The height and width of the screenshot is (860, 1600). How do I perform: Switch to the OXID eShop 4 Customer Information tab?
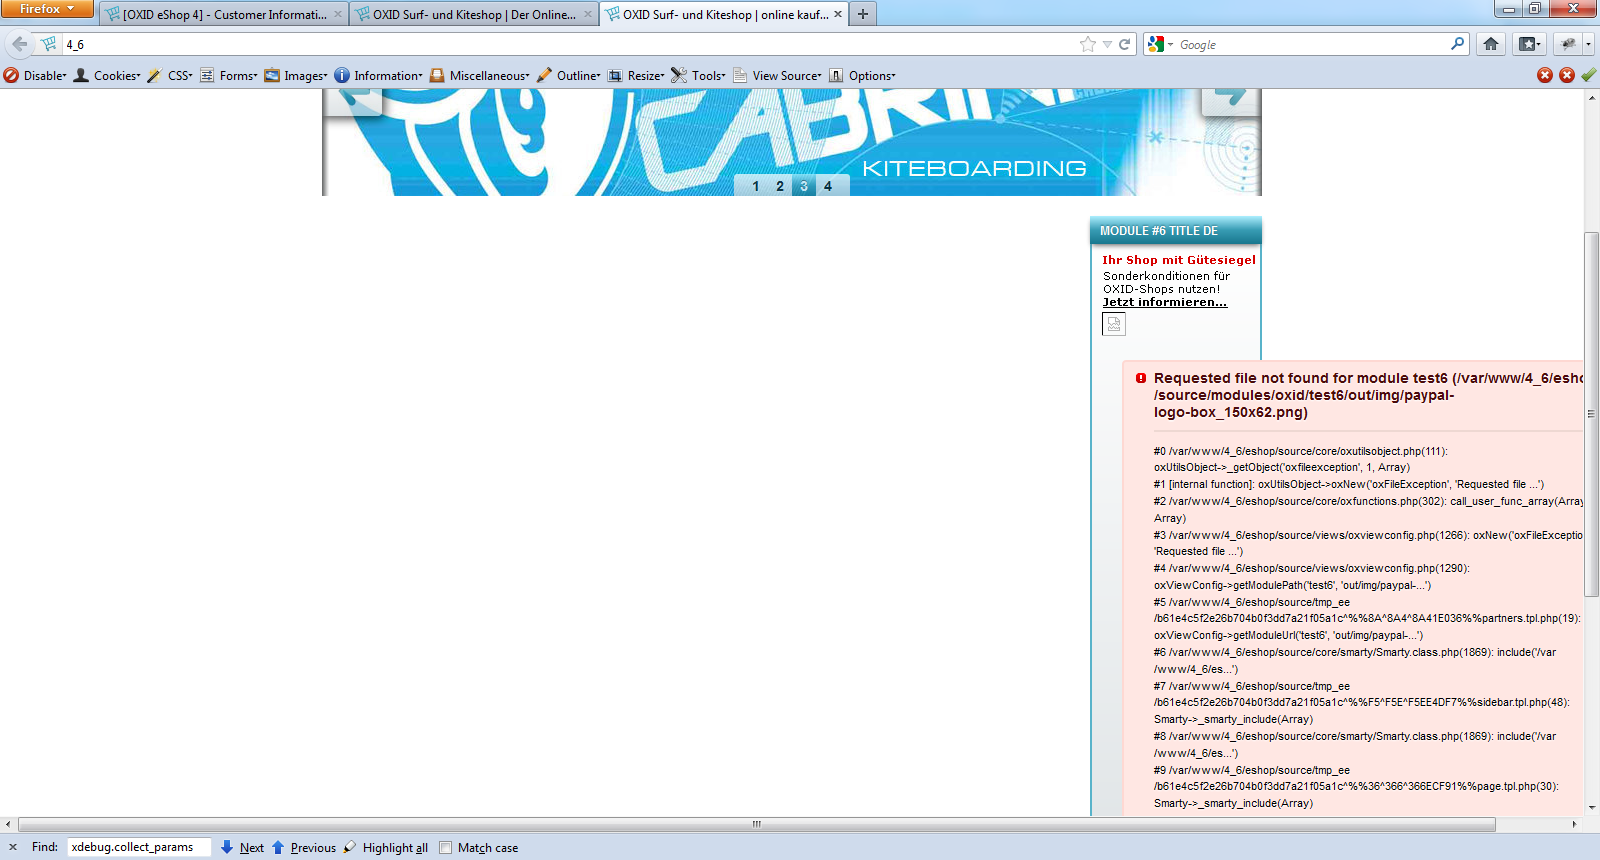[223, 15]
